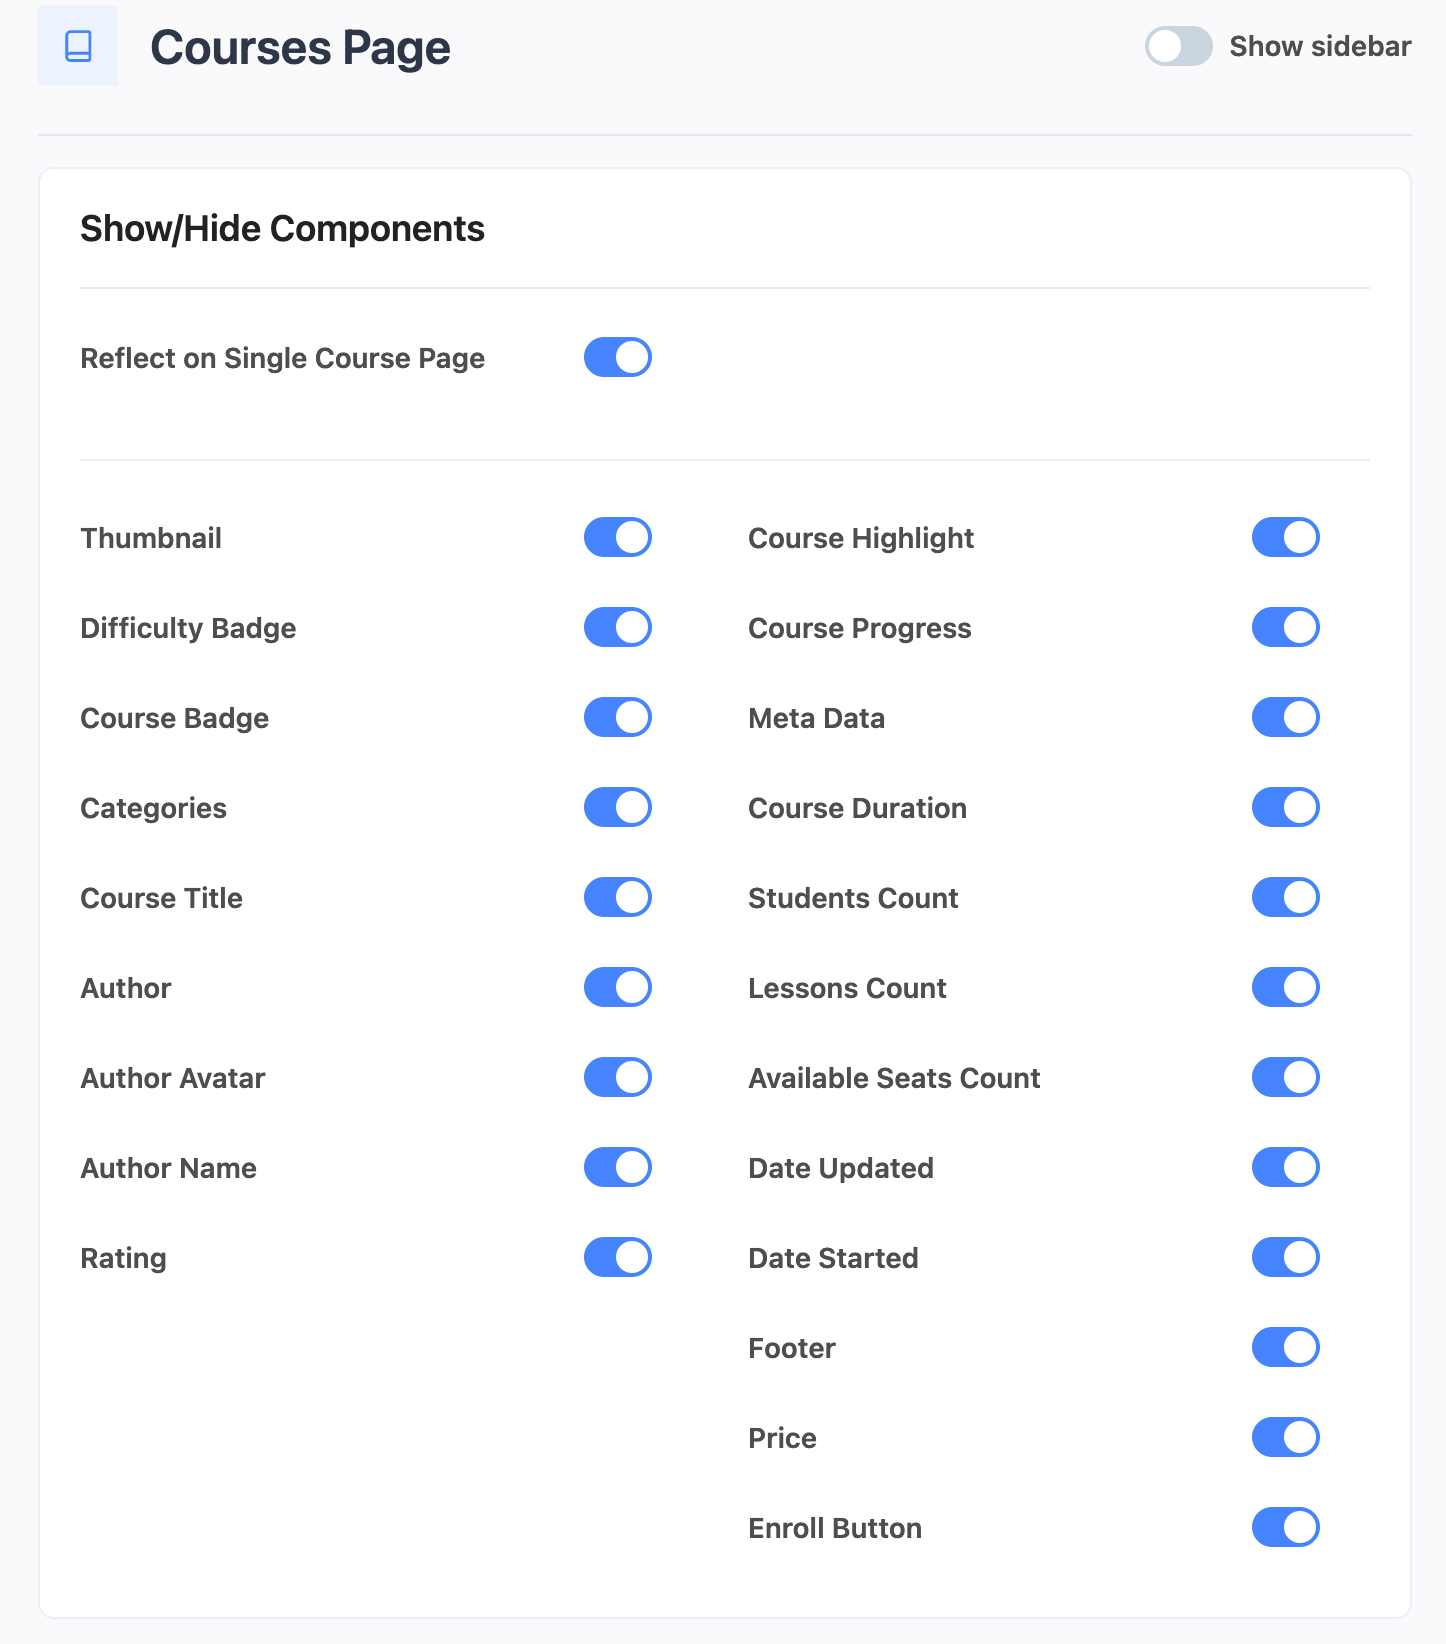Enable the Show sidebar toggle

pos(1178,46)
